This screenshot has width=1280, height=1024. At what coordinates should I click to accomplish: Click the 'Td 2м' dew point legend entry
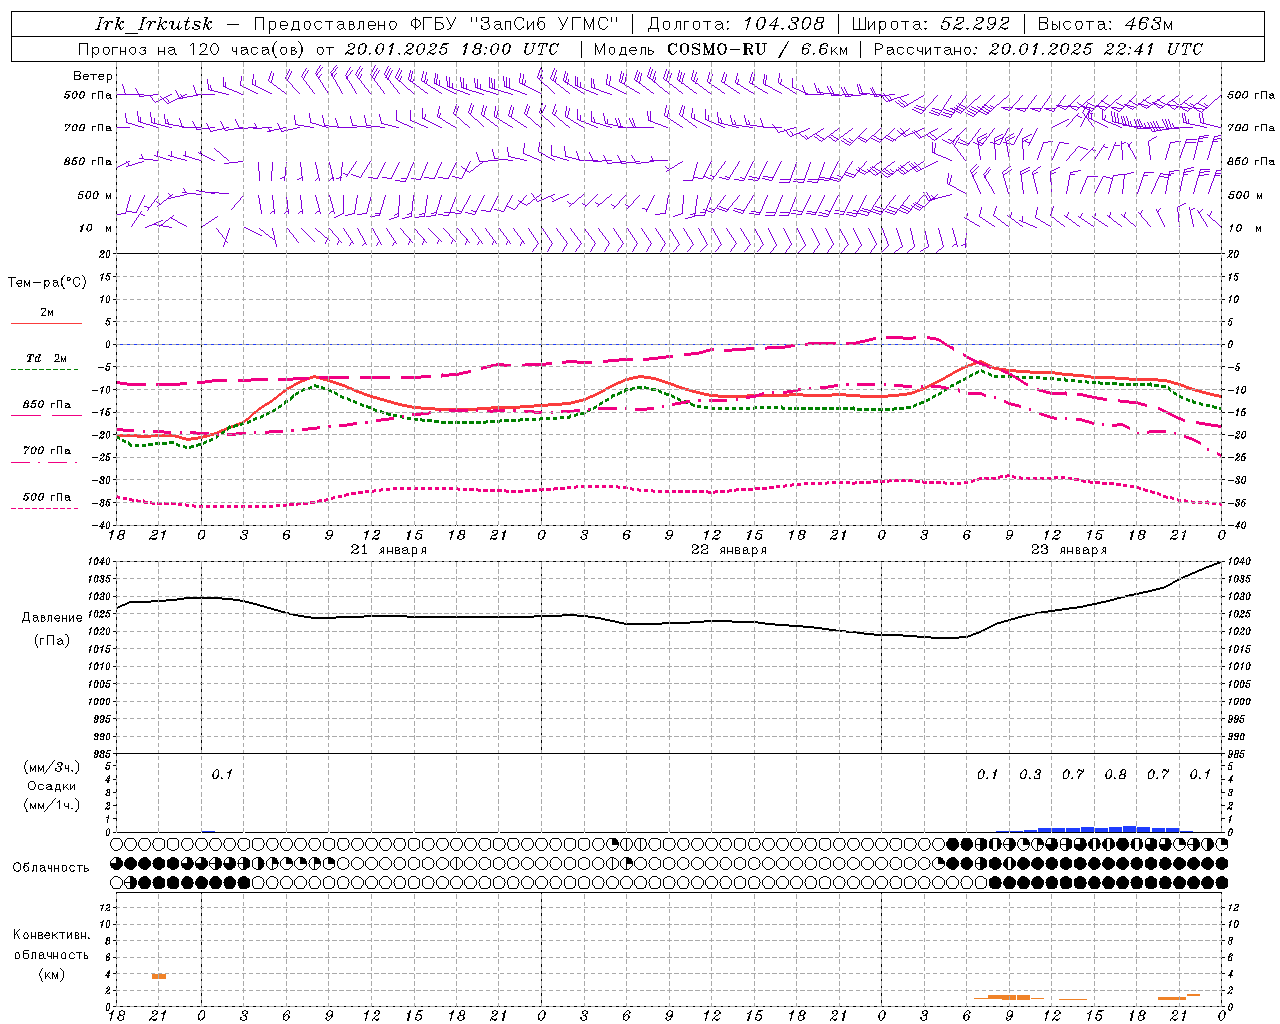tap(47, 358)
